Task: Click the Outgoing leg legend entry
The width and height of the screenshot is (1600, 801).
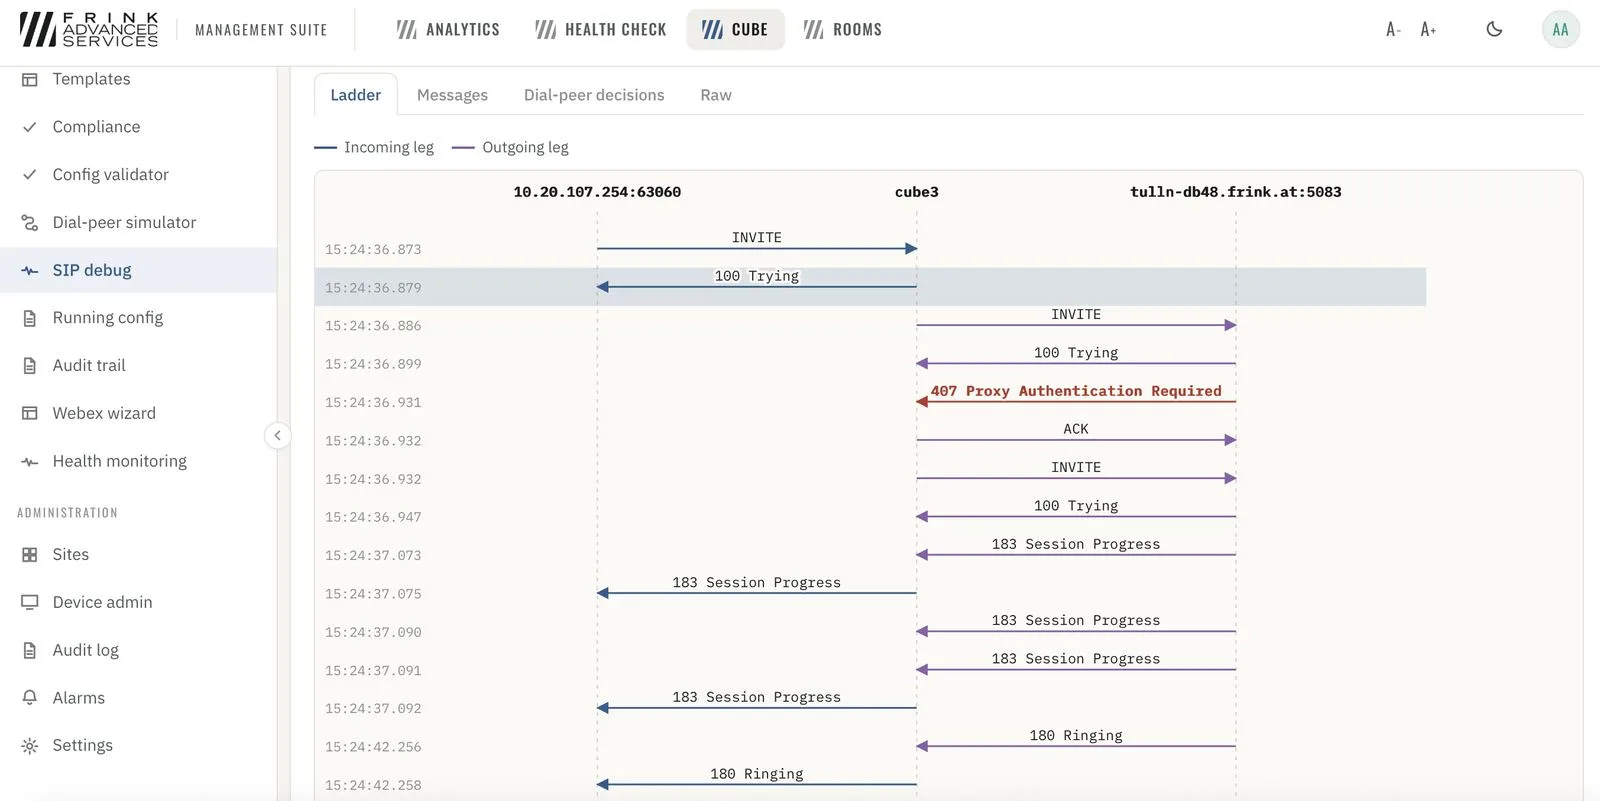Action: (510, 147)
